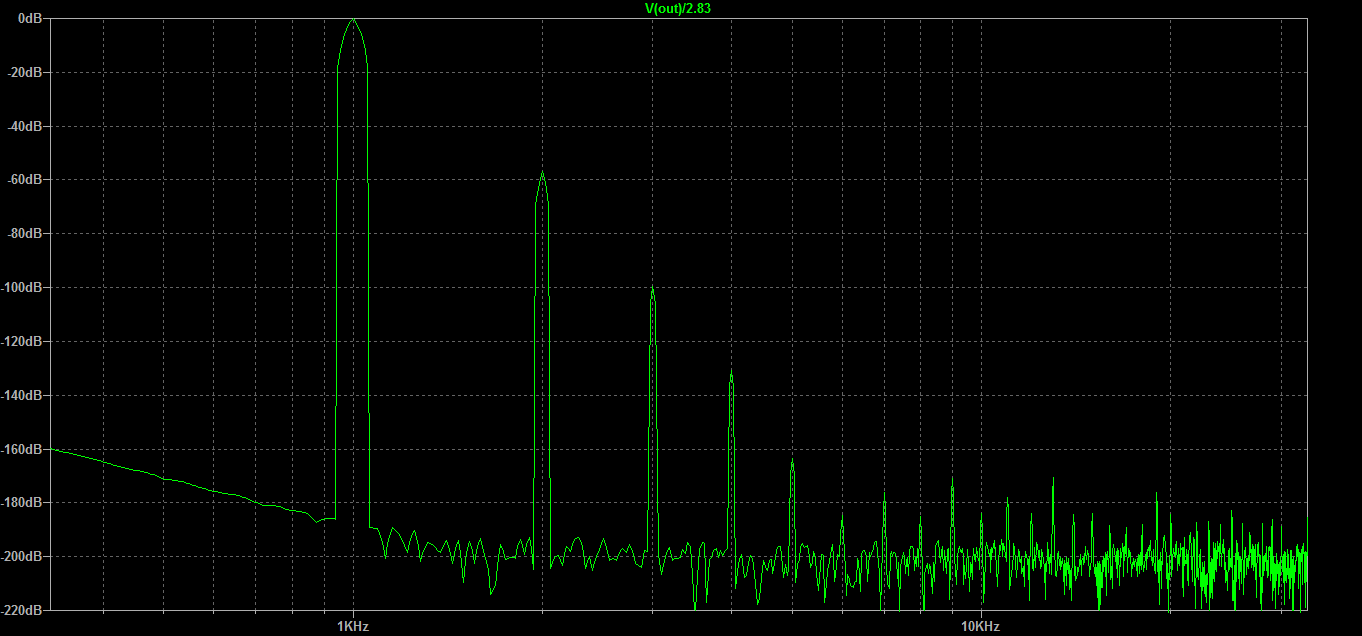Click the -40dB axis label
Screen dimensions: 1362x636
[x=25, y=126]
